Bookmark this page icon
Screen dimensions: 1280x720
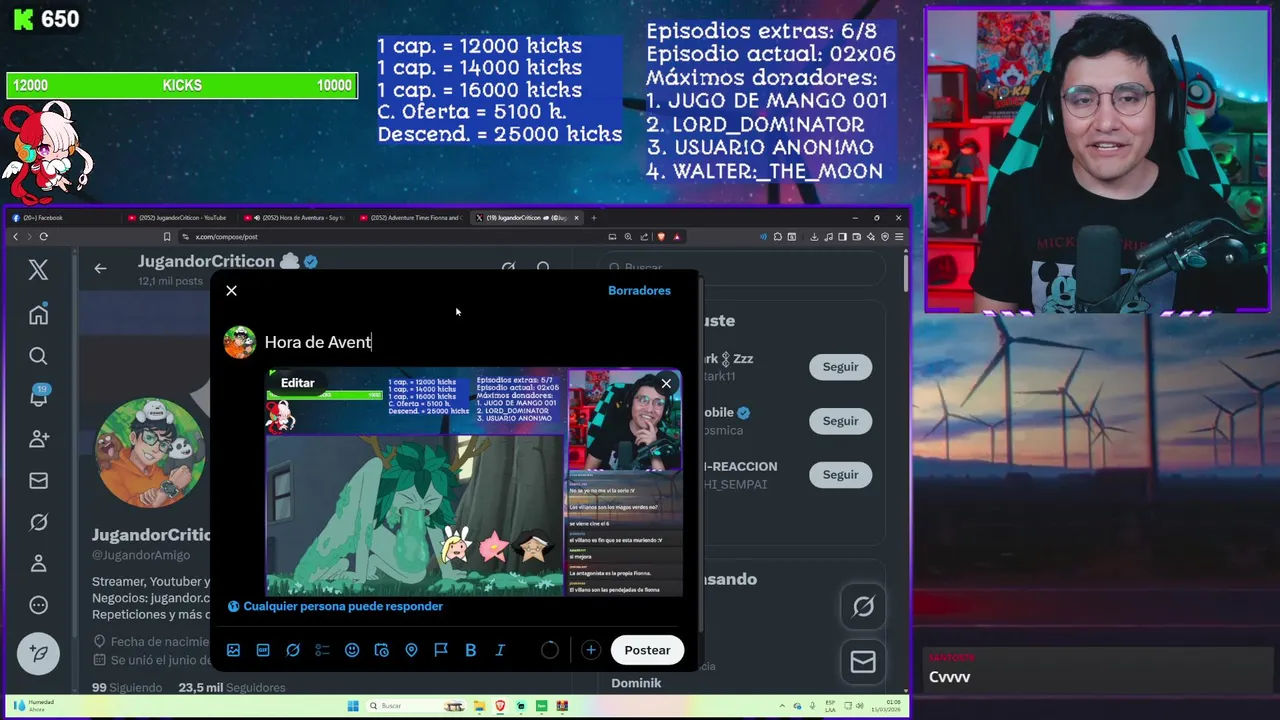tap(167, 237)
